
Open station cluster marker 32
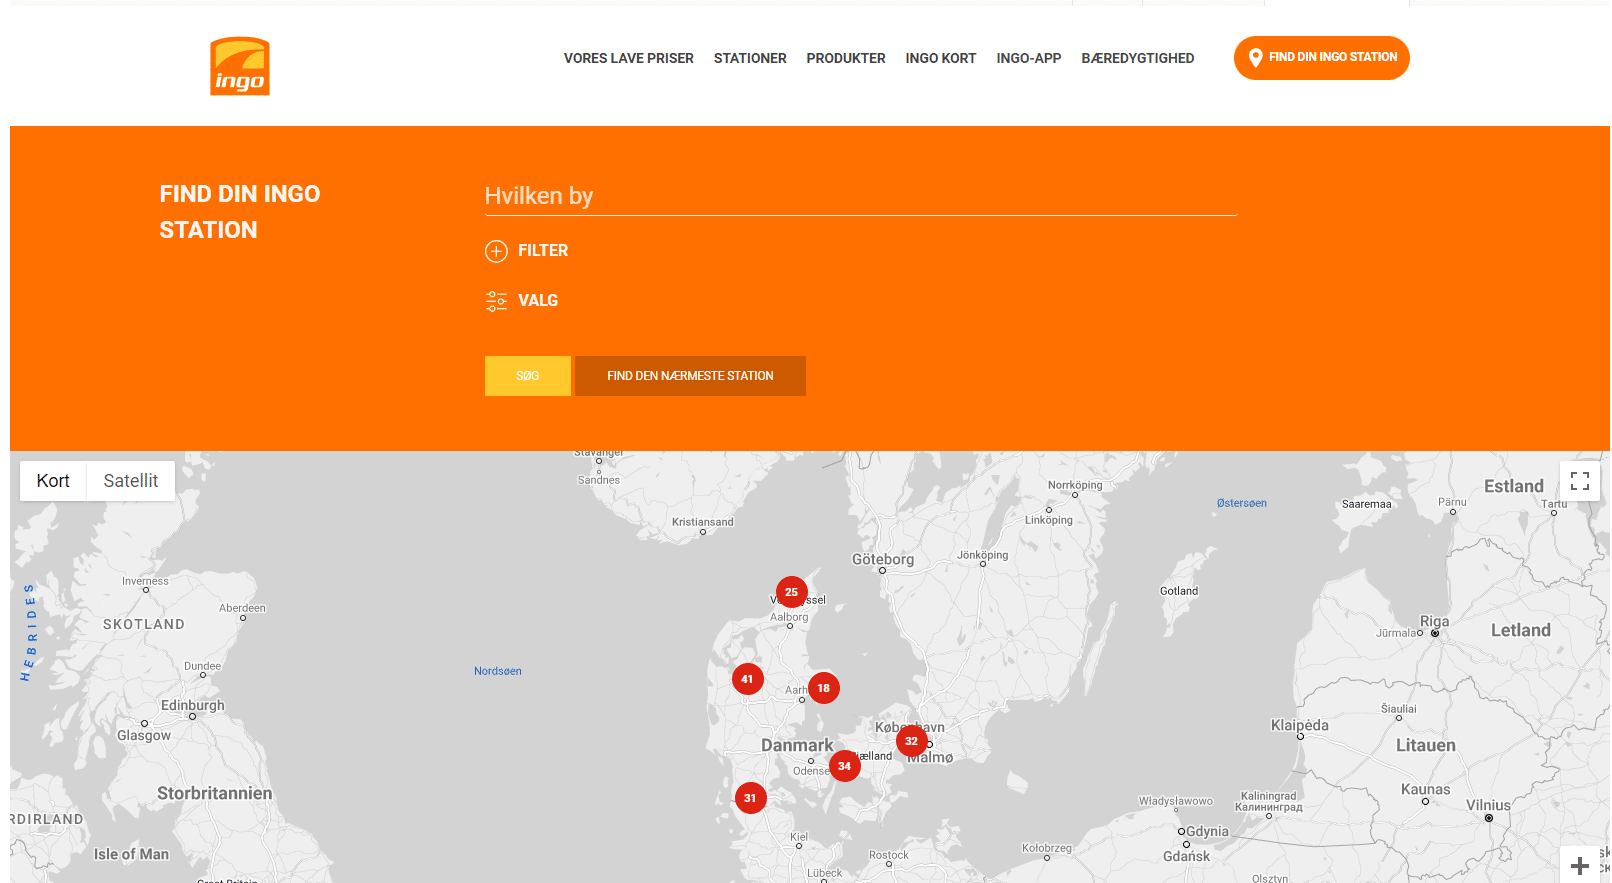coord(912,741)
